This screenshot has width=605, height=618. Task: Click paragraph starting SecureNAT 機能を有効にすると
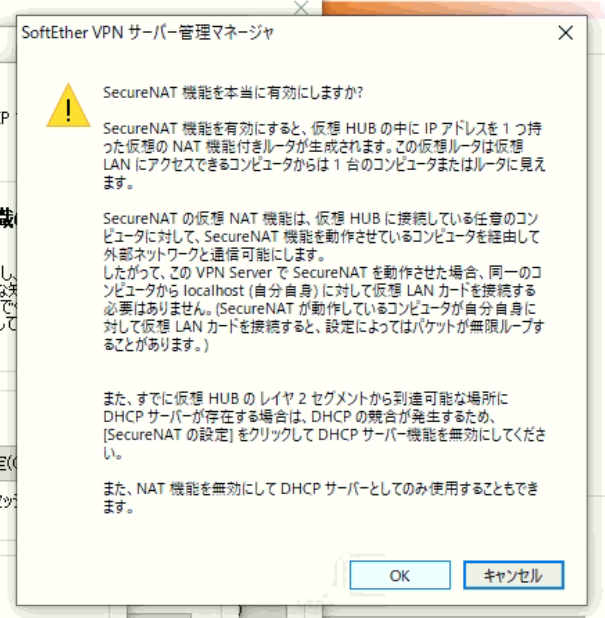[324, 155]
